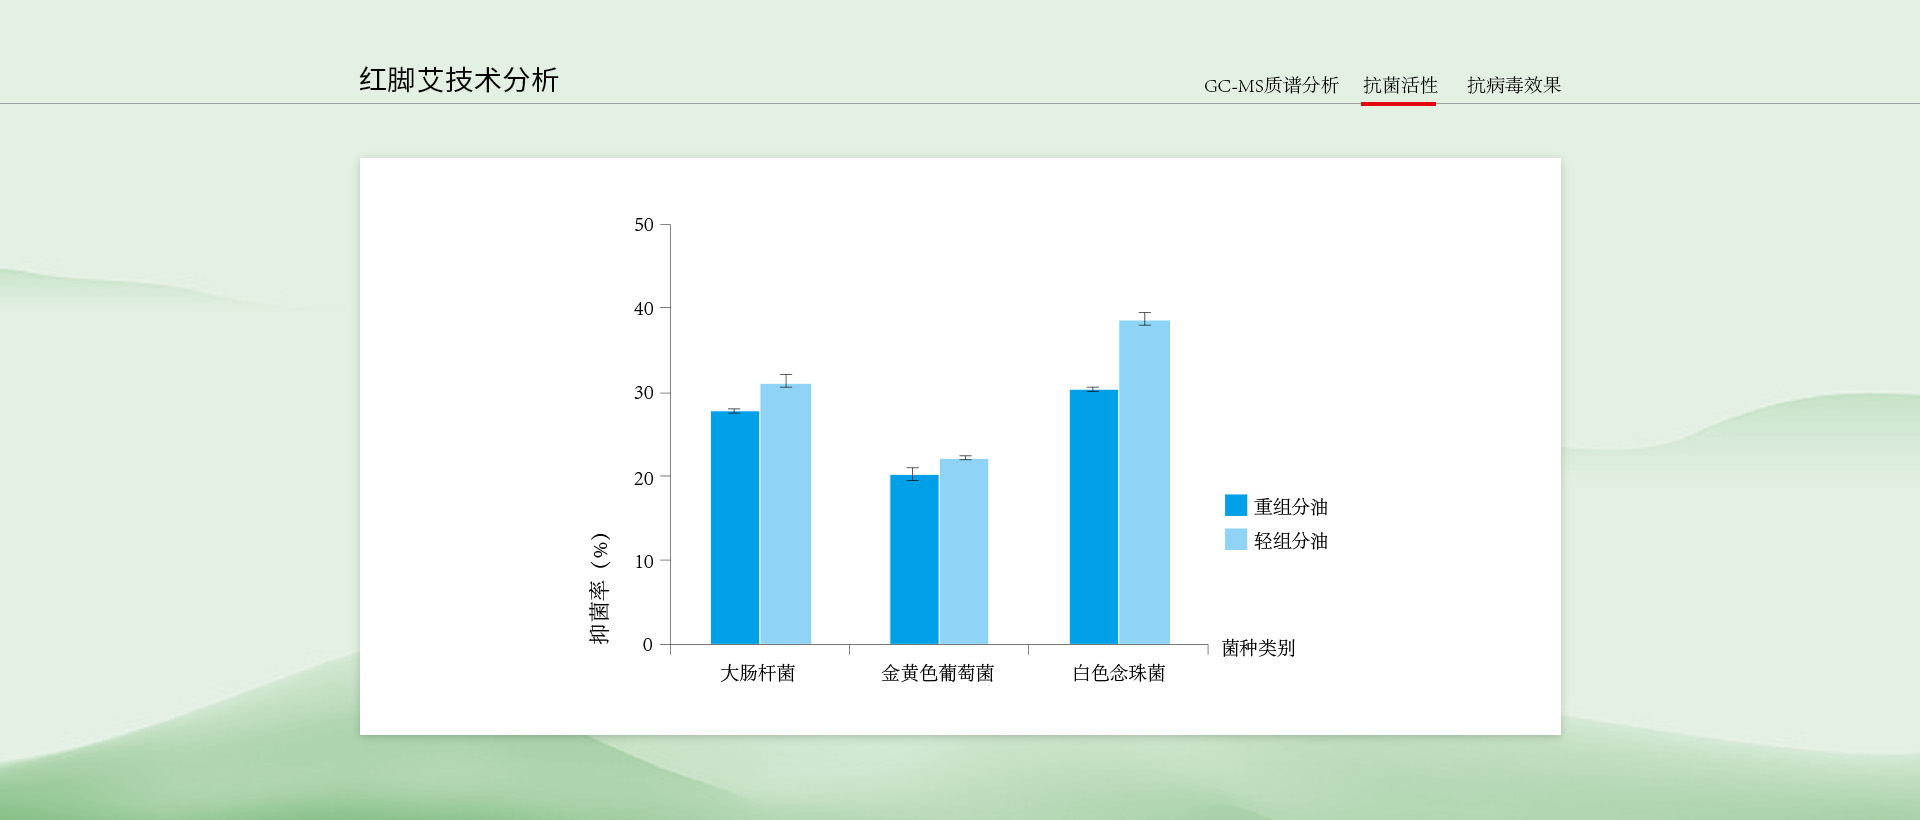Switch to the 抗病毒效果 tab

1513,86
